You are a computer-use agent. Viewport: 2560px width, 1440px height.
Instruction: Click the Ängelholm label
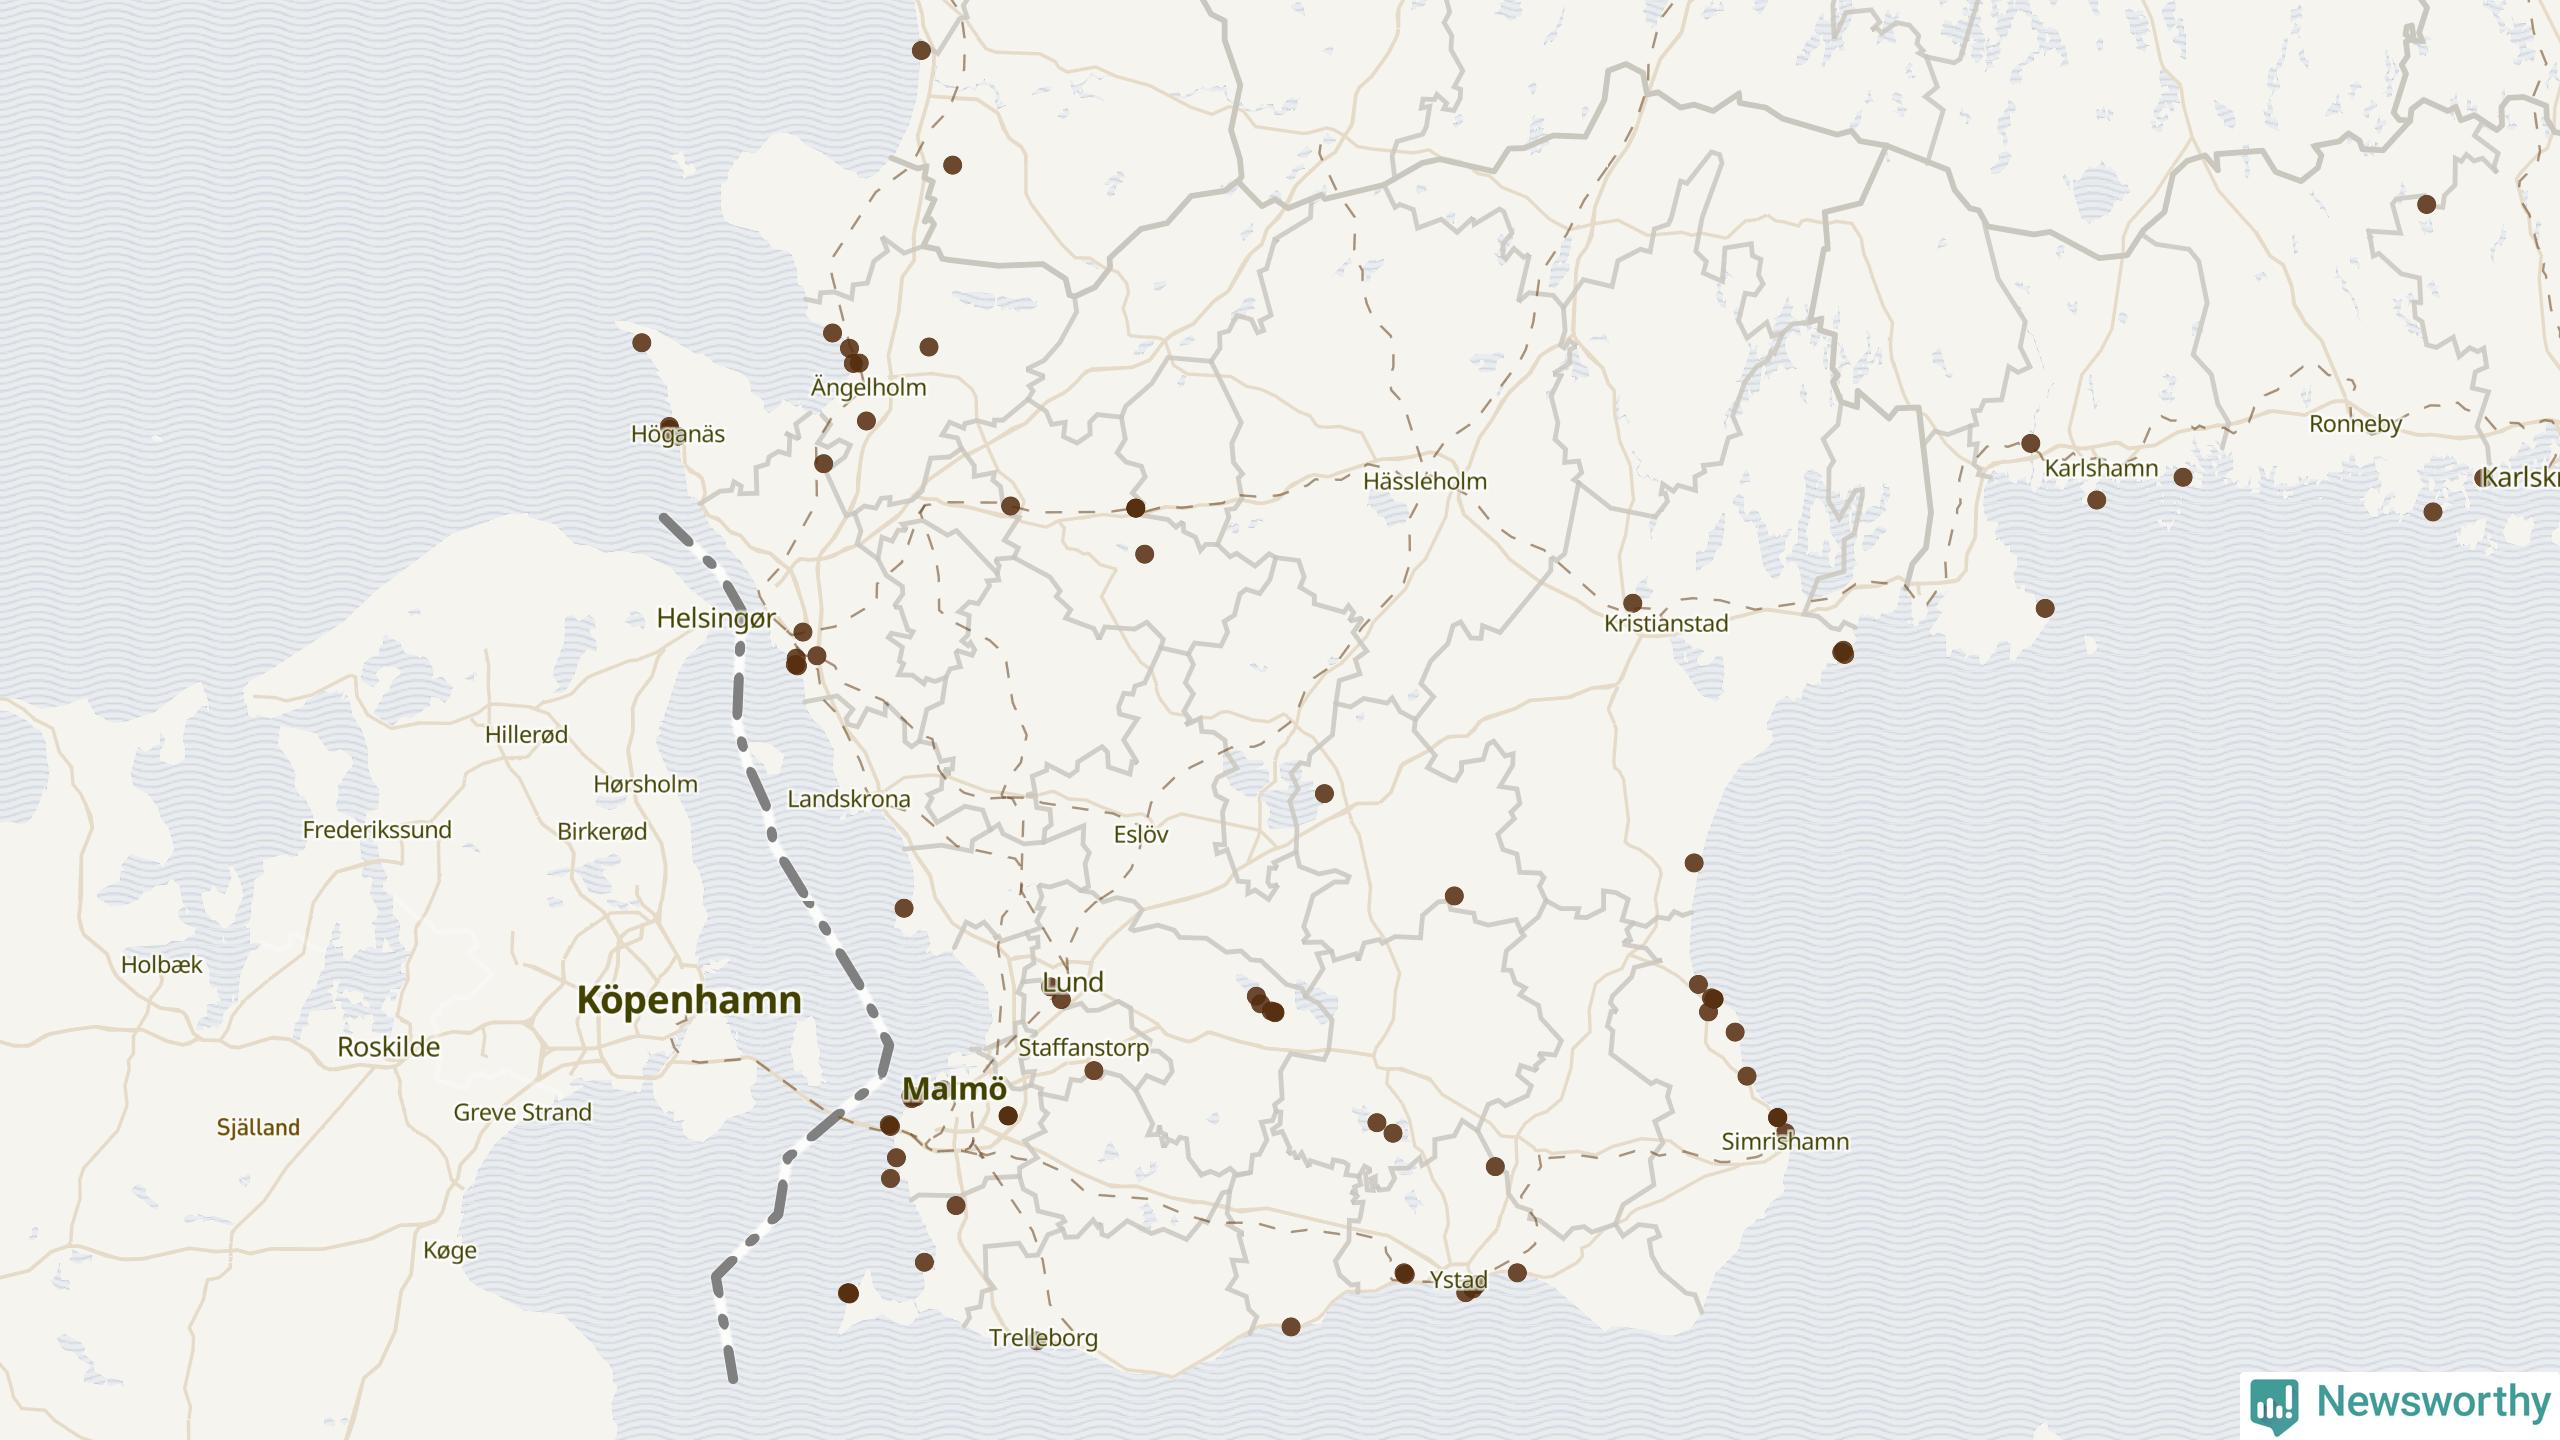click(868, 387)
